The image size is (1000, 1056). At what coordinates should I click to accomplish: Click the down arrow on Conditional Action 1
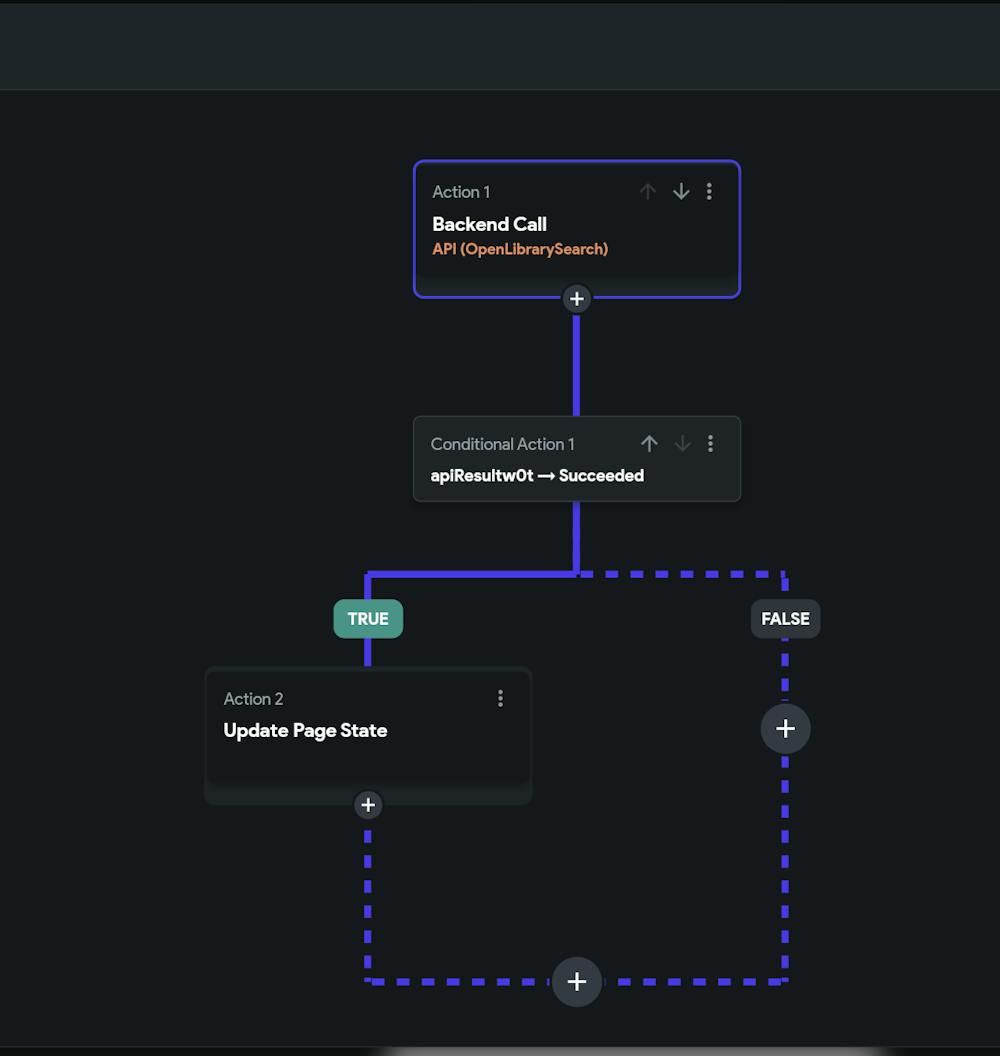coord(682,443)
